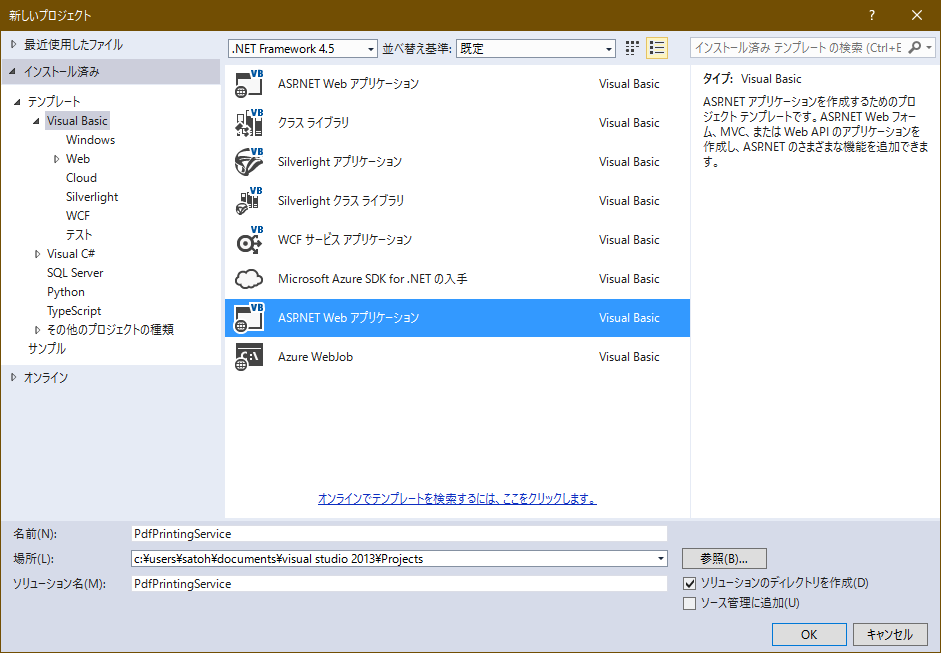Open the online template search link
Viewport: 941px width, 653px height.
[457, 498]
